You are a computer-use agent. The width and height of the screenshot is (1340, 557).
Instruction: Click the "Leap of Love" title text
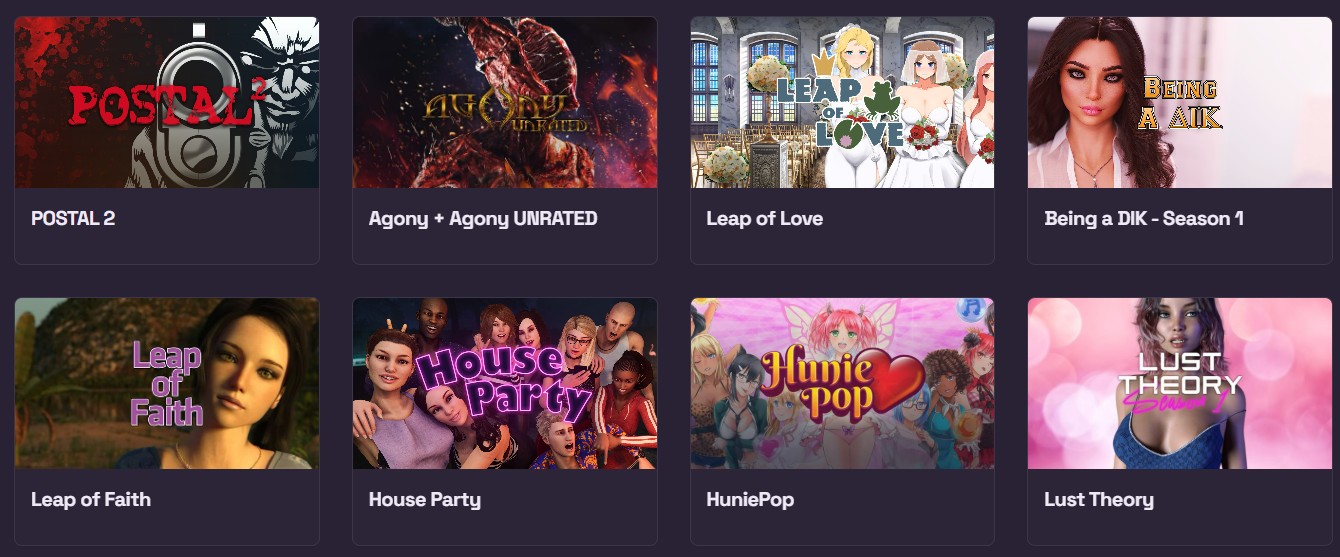[x=765, y=218]
